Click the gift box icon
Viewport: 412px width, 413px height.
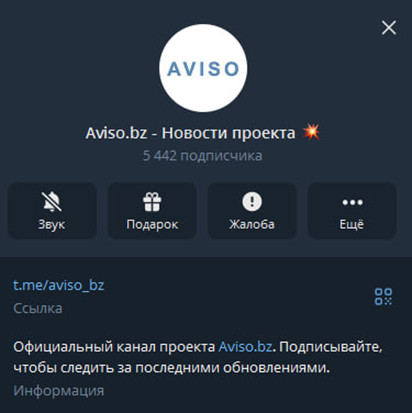click(152, 202)
